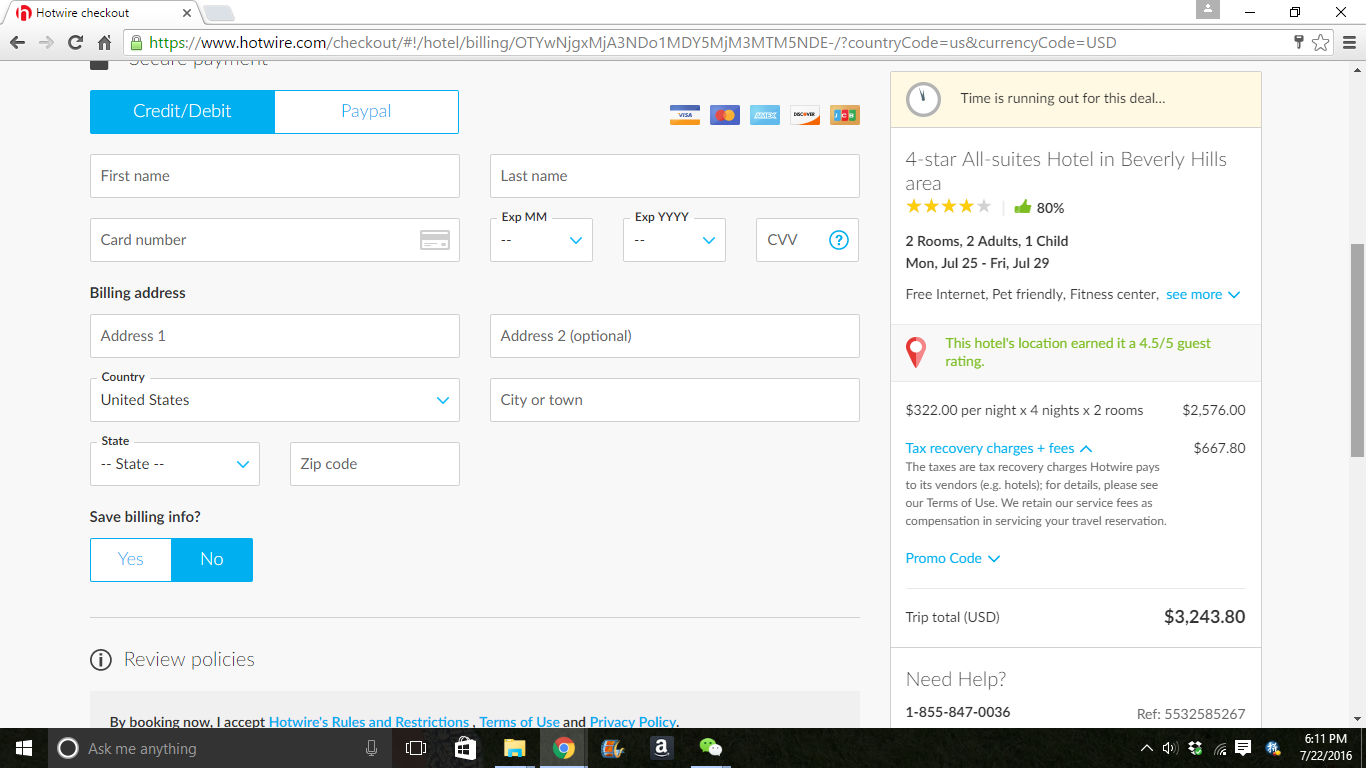
Task: Open the State dropdown
Action: (175, 464)
